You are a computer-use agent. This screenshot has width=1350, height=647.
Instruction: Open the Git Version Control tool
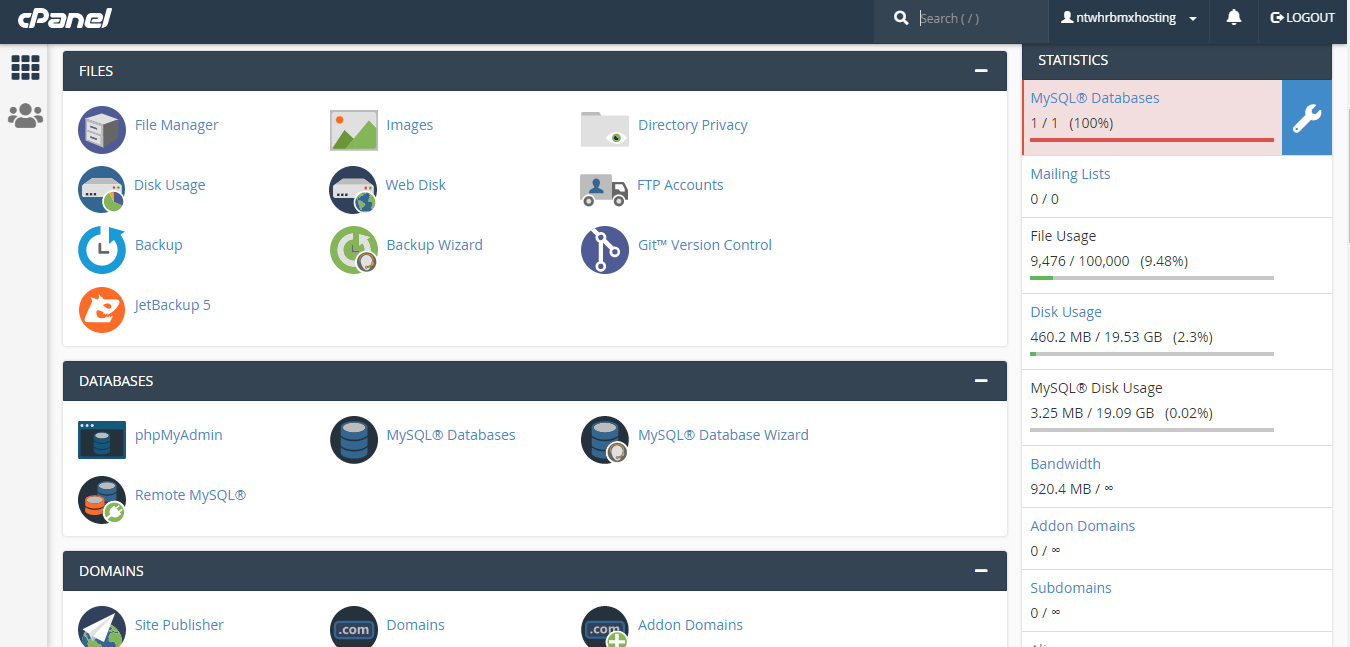pyautogui.click(x=705, y=244)
